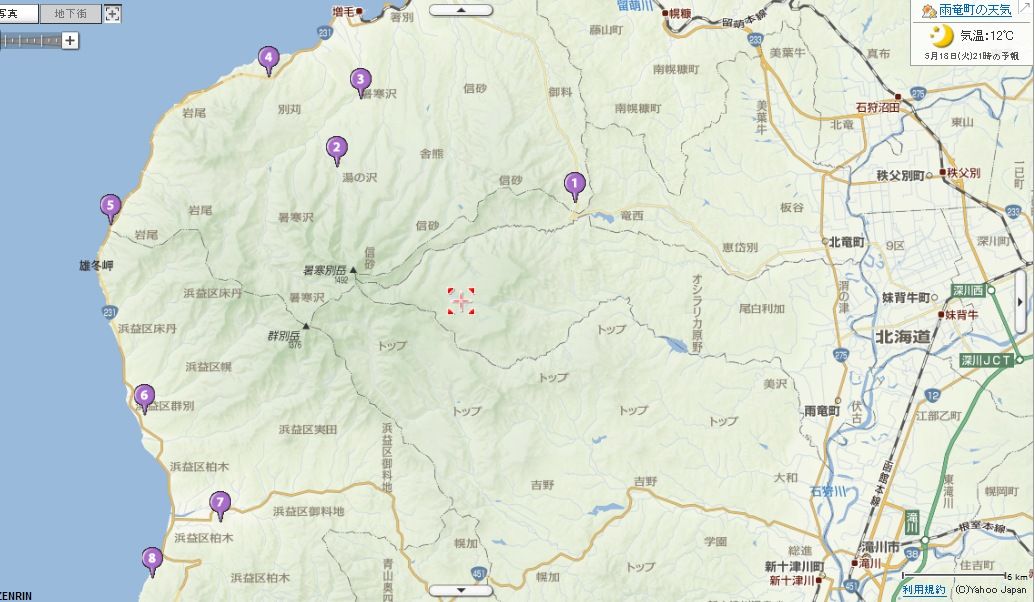Click purple map pin number 7

click(220, 505)
